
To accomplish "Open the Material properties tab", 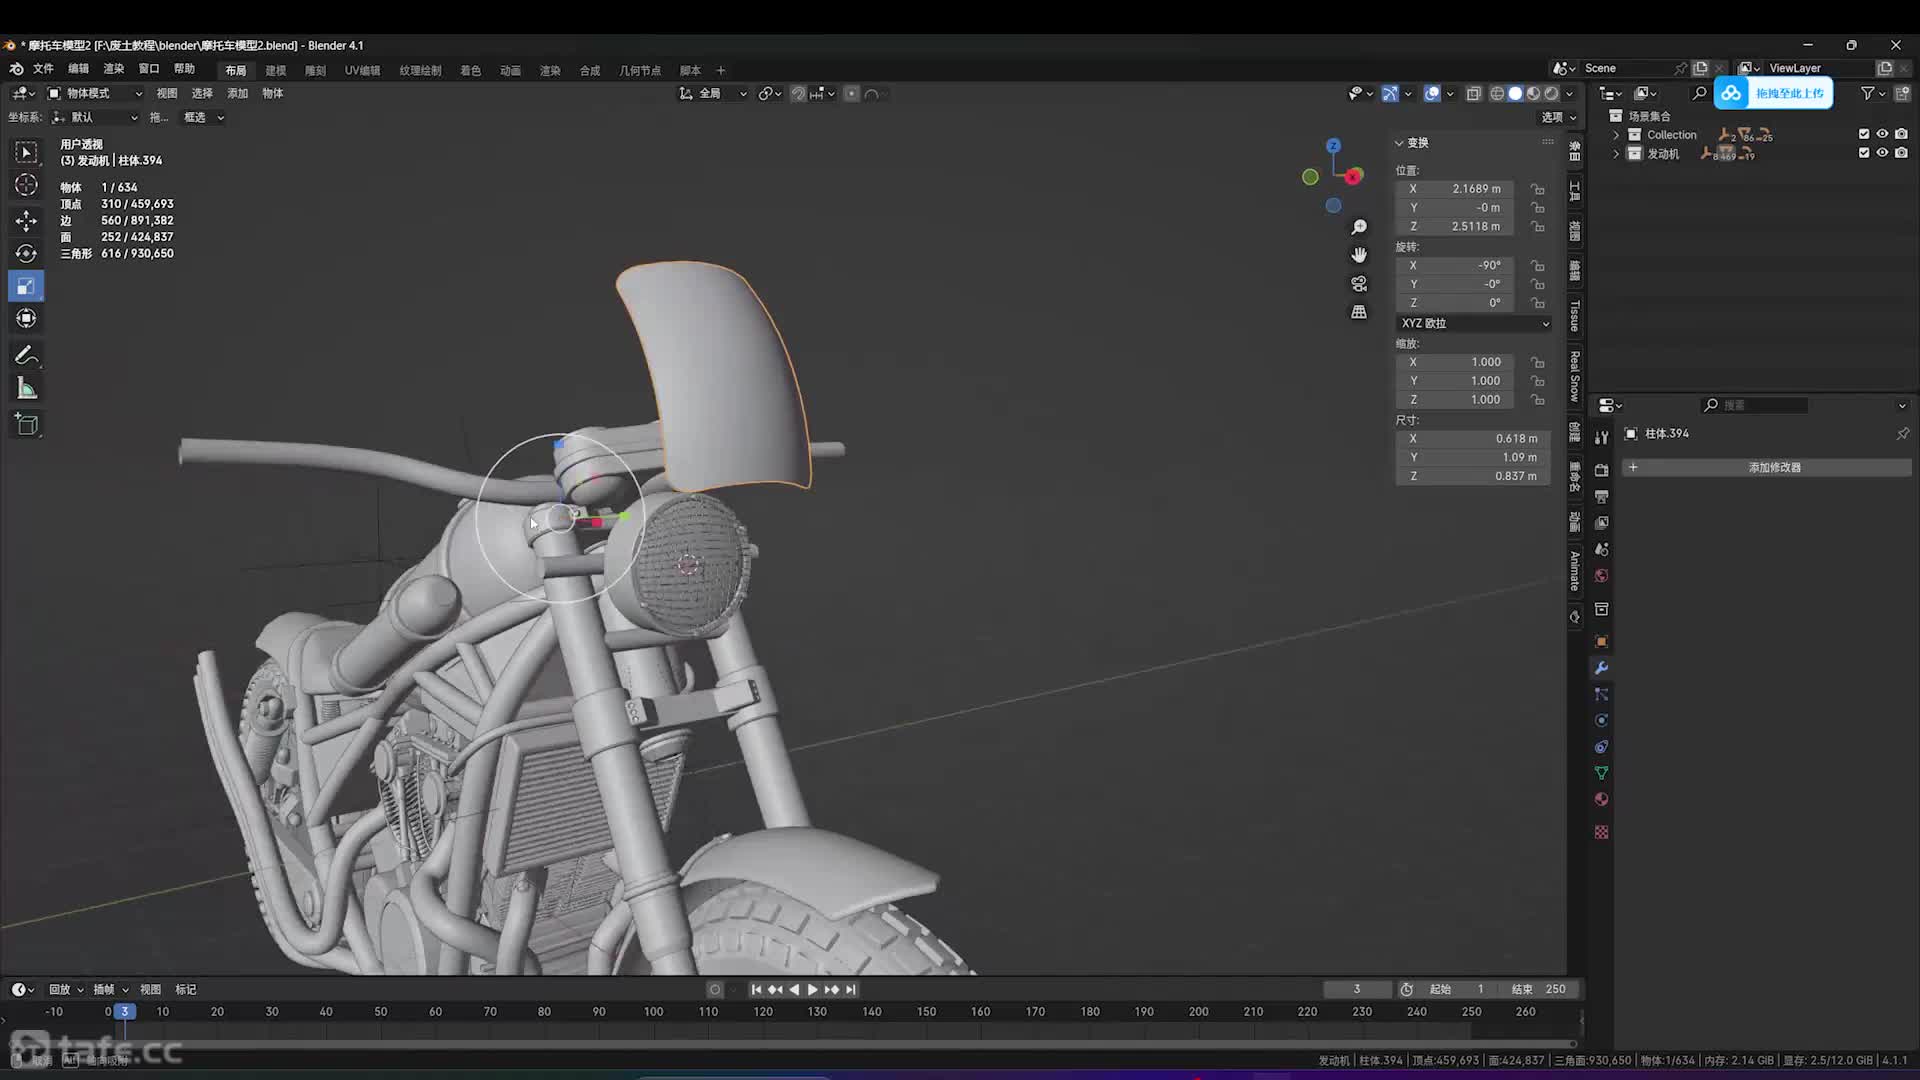I will point(1601,799).
